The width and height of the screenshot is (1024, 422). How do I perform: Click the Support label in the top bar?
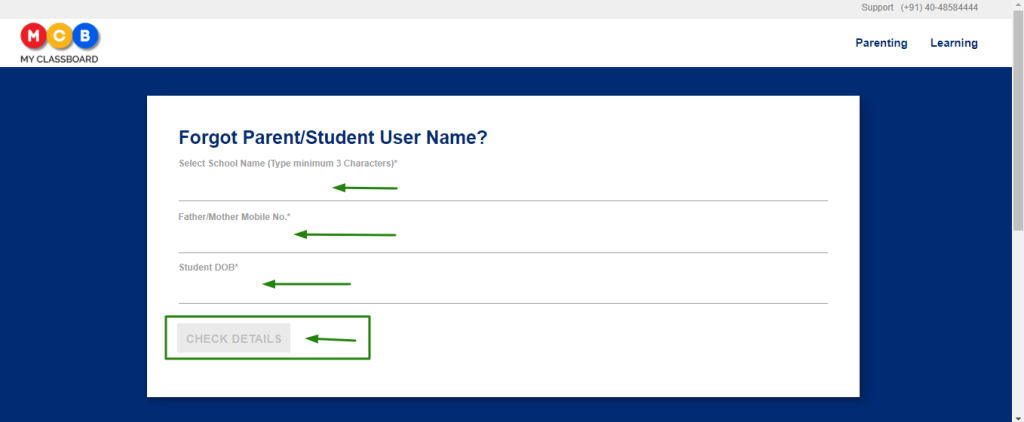tap(877, 8)
